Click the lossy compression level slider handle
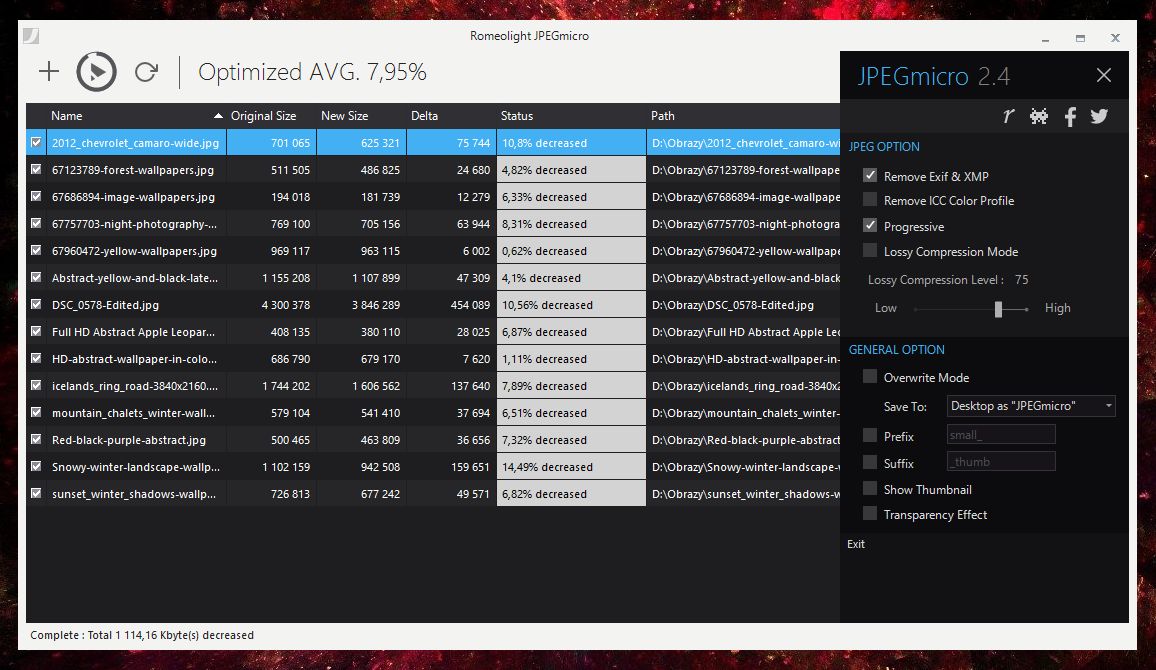This screenshot has width=1156, height=670. [998, 309]
